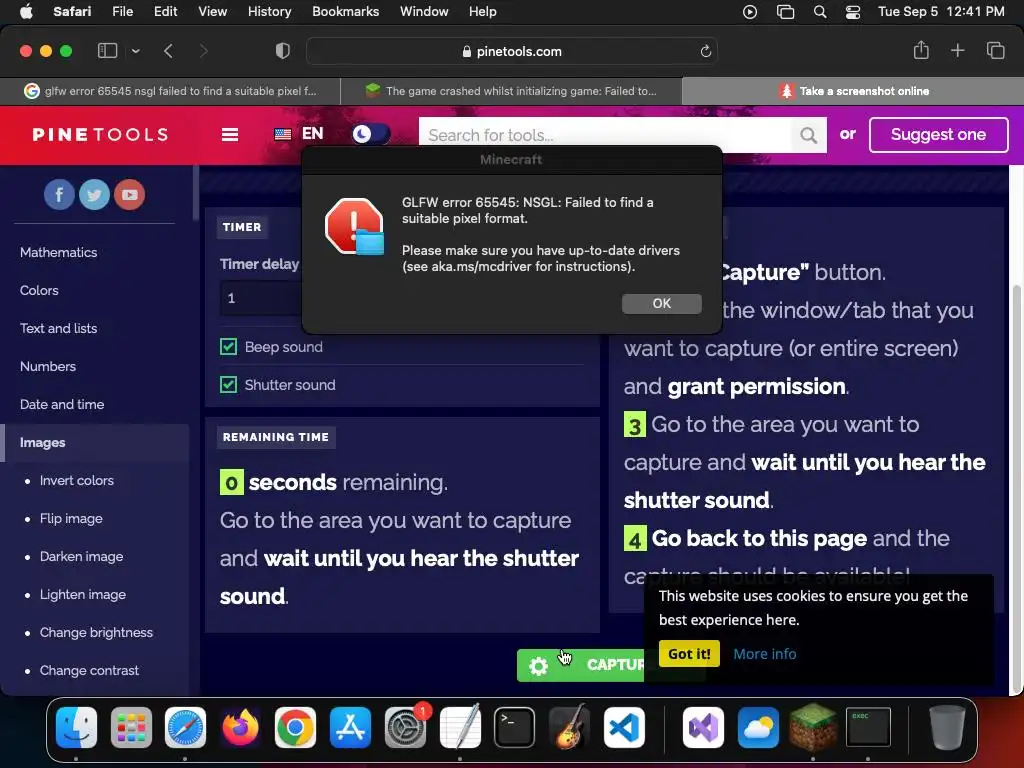Click the pinetools.com address bar
1024x768 pixels.
point(512,51)
